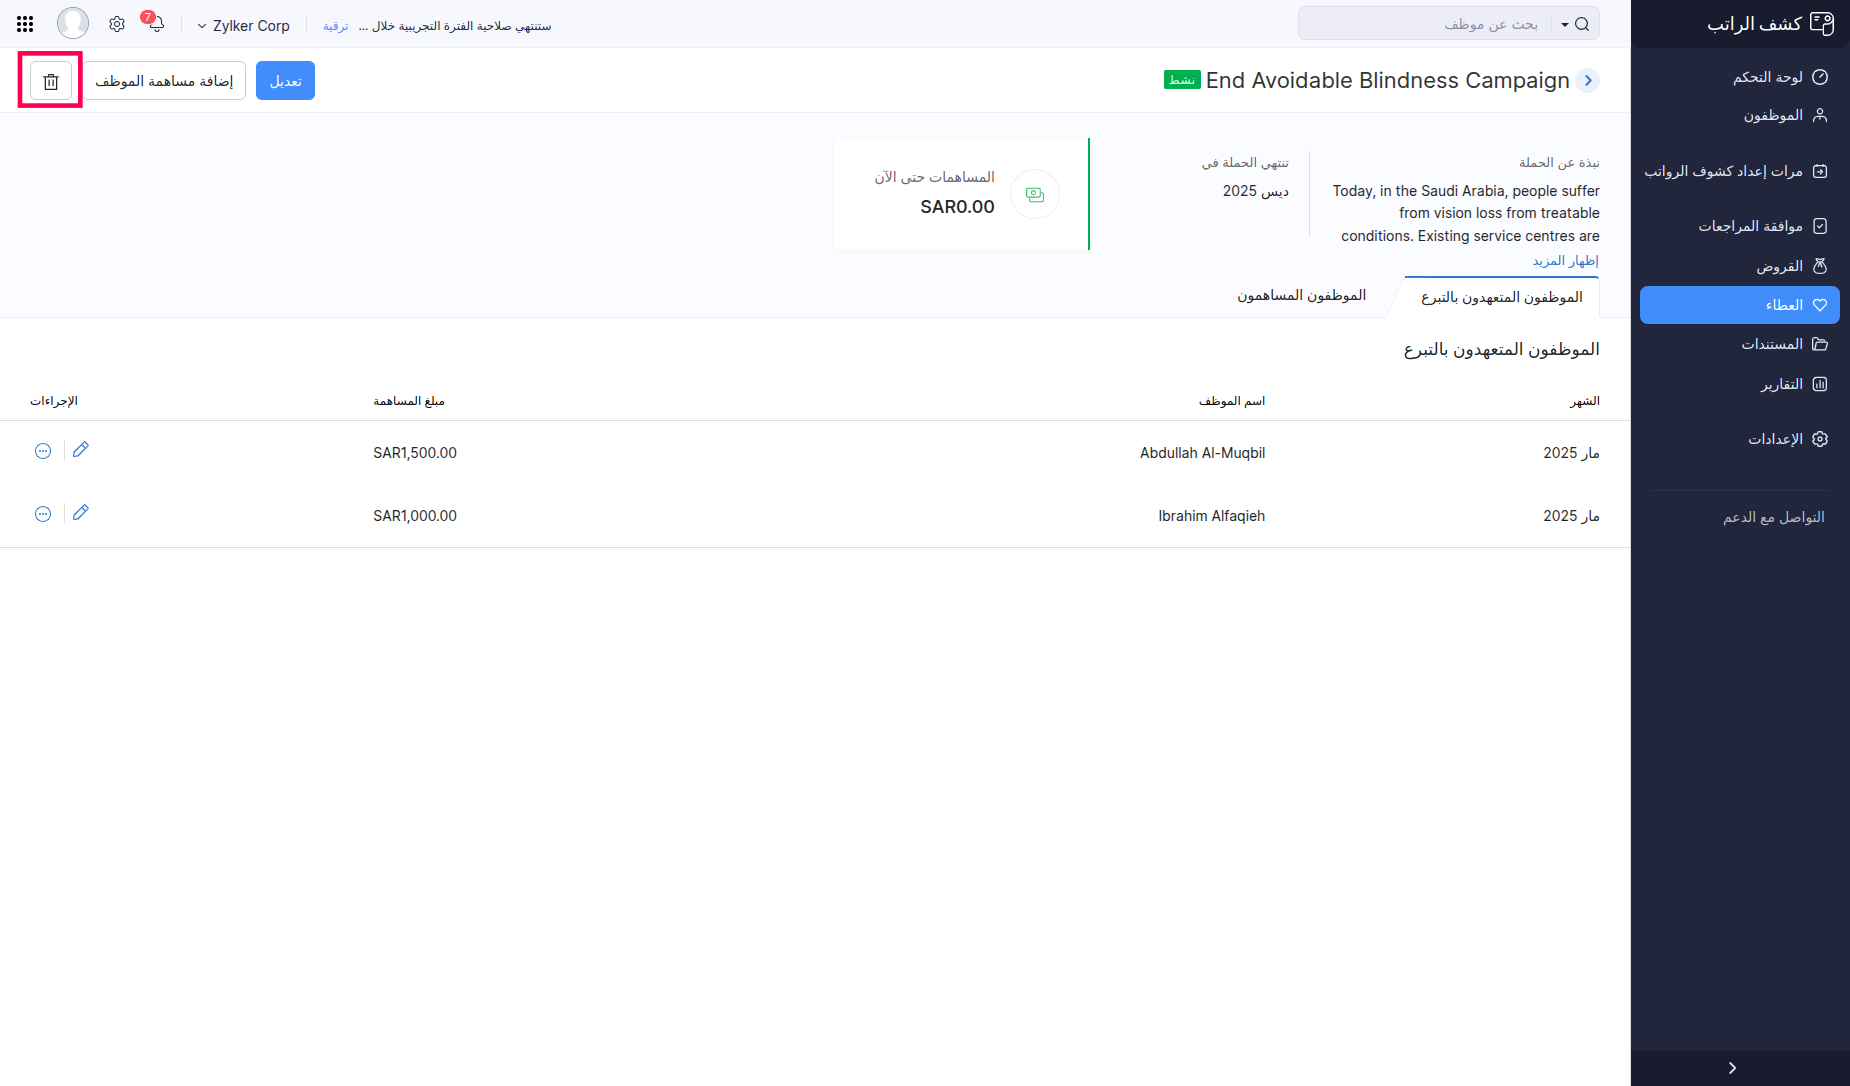Click إظهار المزيد link in campaign description
This screenshot has width=1850, height=1086.
click(x=1565, y=261)
